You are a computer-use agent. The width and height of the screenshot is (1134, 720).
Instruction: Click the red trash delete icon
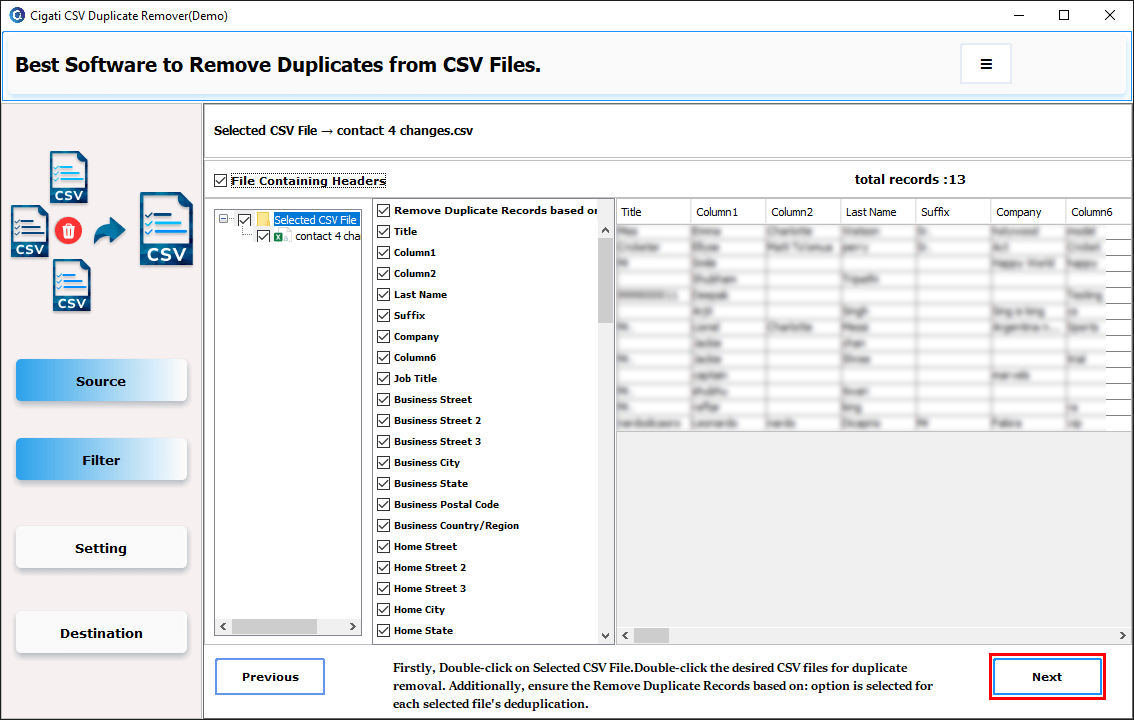tap(69, 231)
